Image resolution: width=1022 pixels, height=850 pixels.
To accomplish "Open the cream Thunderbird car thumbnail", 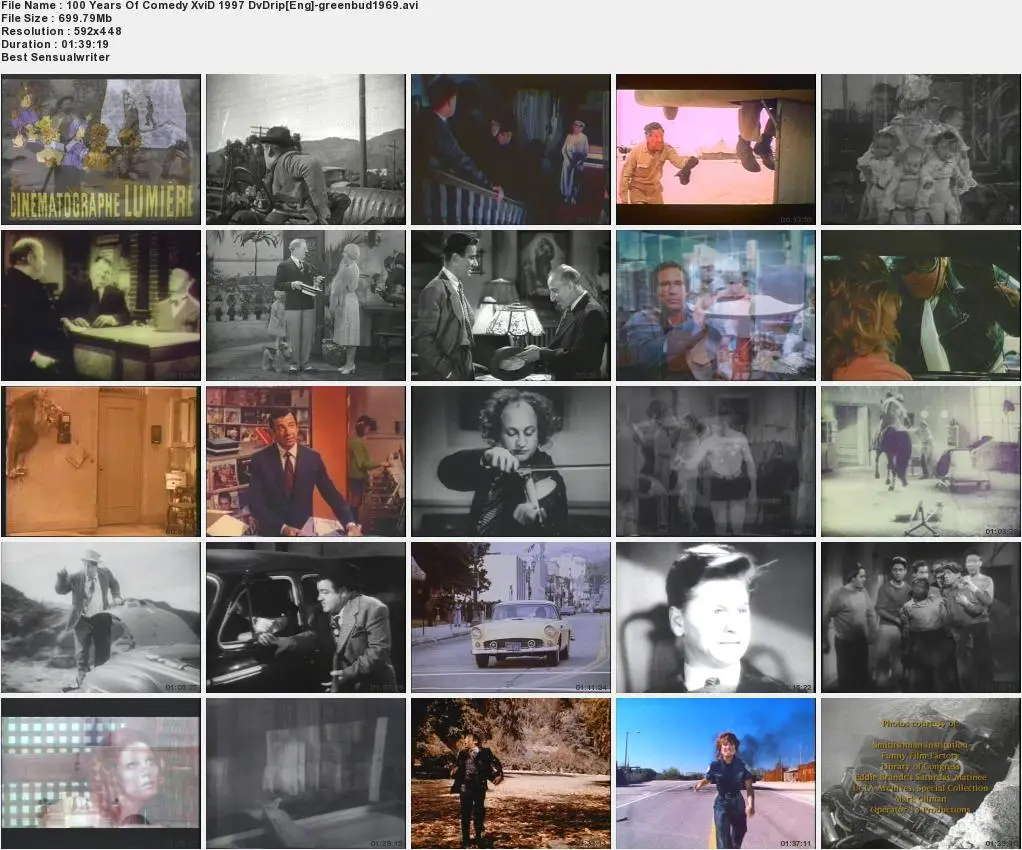I will click(511, 617).
